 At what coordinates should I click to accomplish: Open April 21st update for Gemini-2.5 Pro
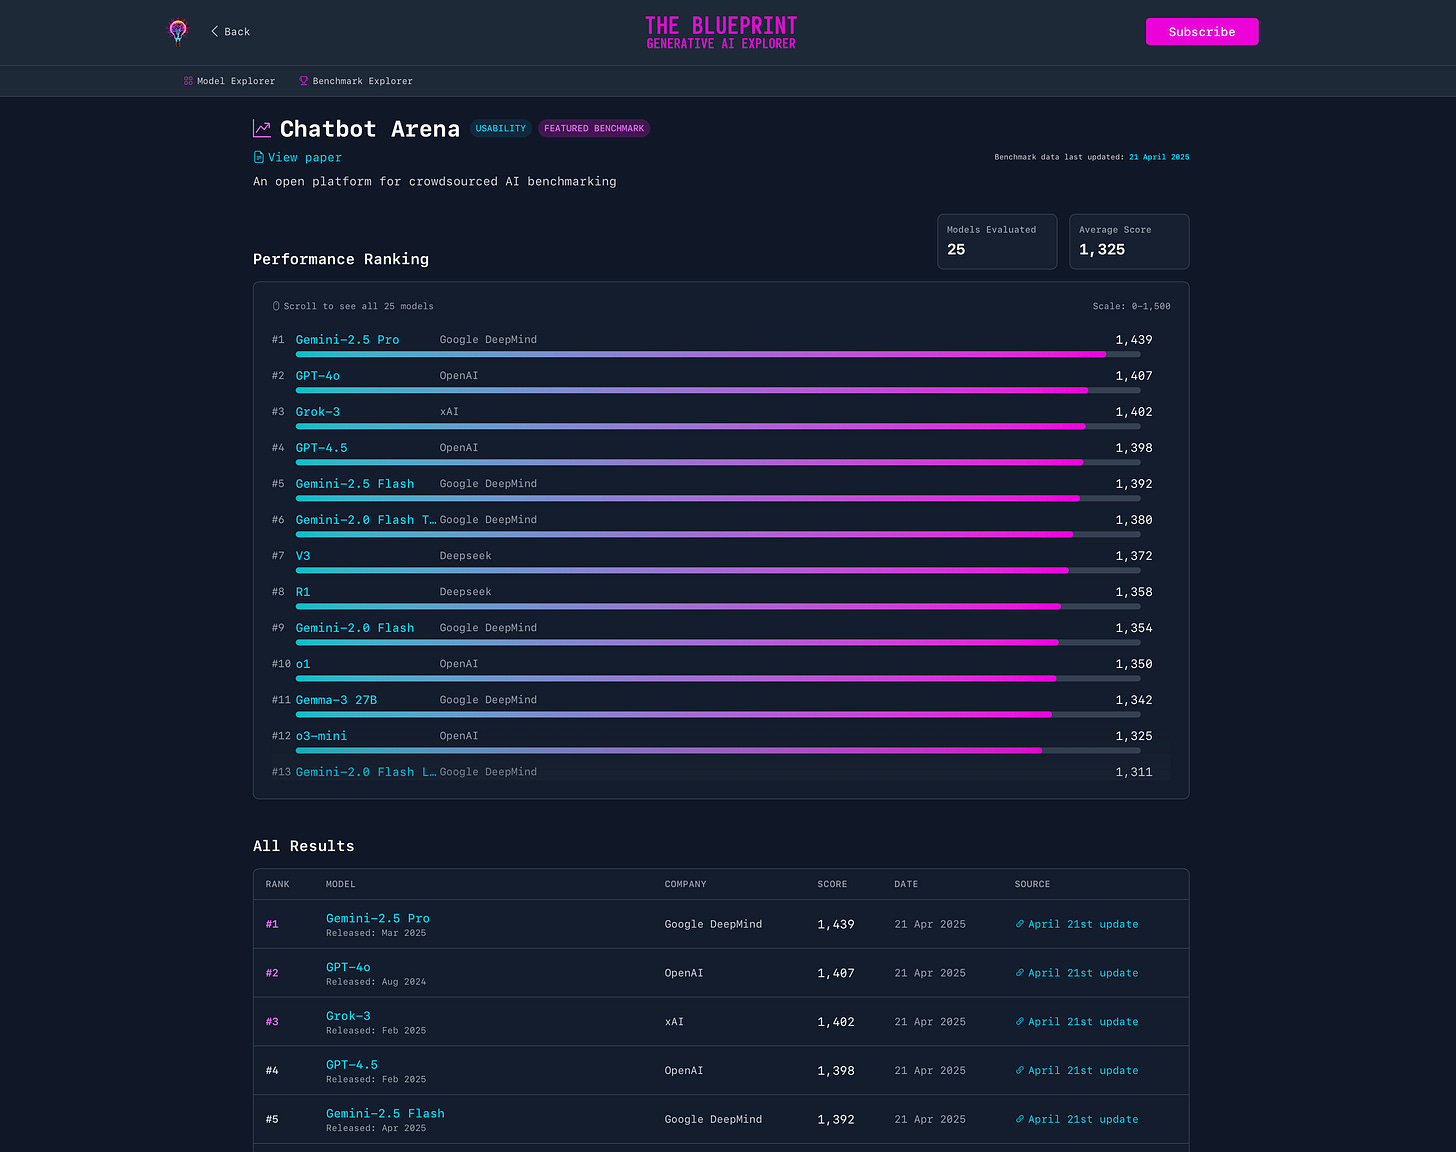point(1077,924)
